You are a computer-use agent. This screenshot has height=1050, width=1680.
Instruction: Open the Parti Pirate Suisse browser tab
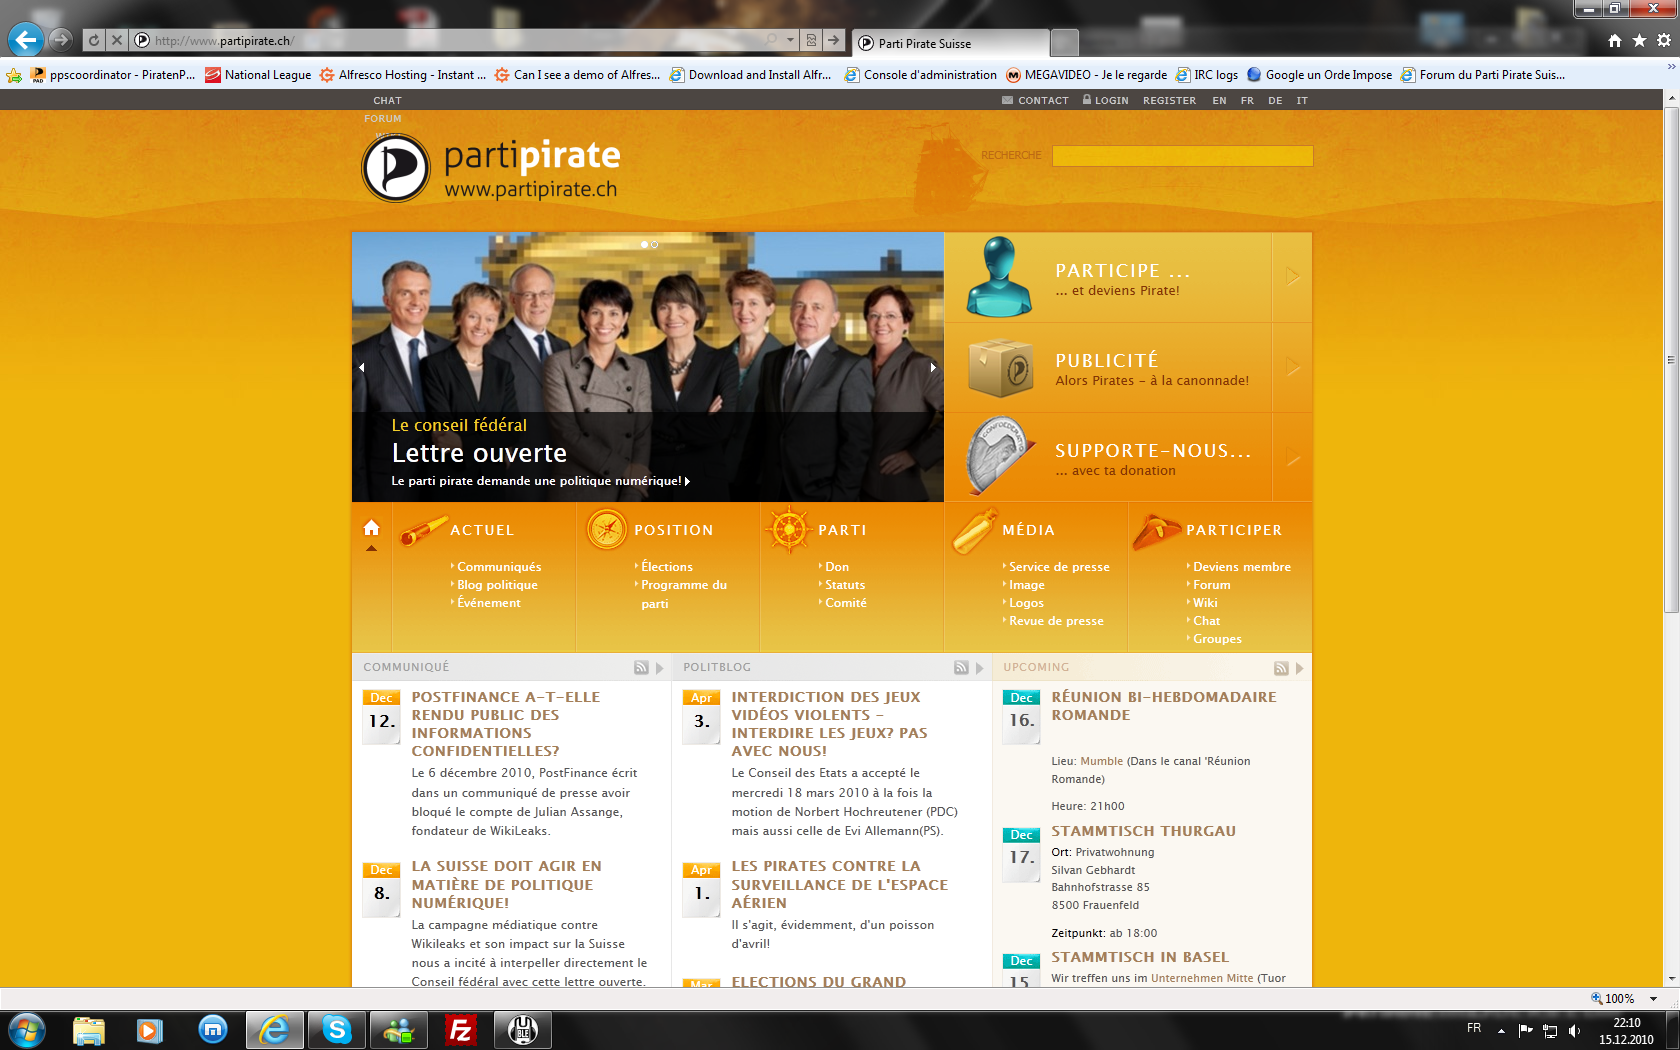tap(950, 43)
